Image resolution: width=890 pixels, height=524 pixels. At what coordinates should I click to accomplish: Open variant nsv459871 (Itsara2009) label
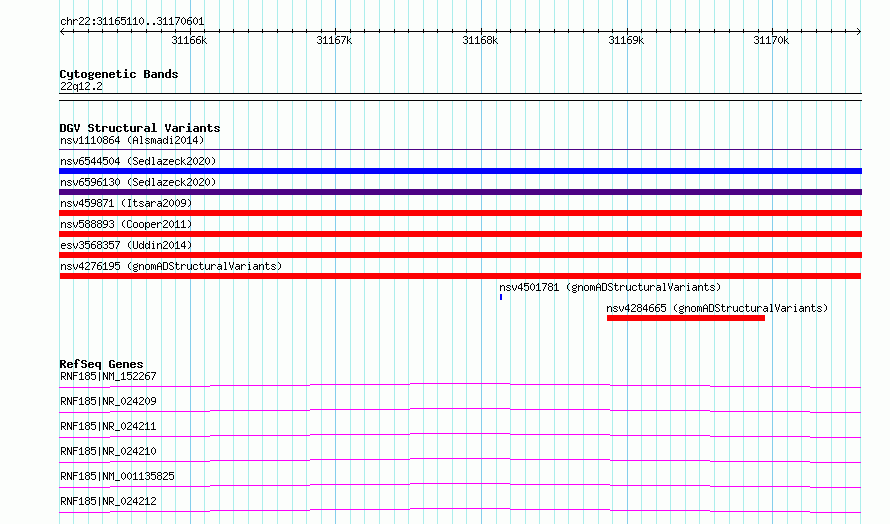(x=126, y=203)
